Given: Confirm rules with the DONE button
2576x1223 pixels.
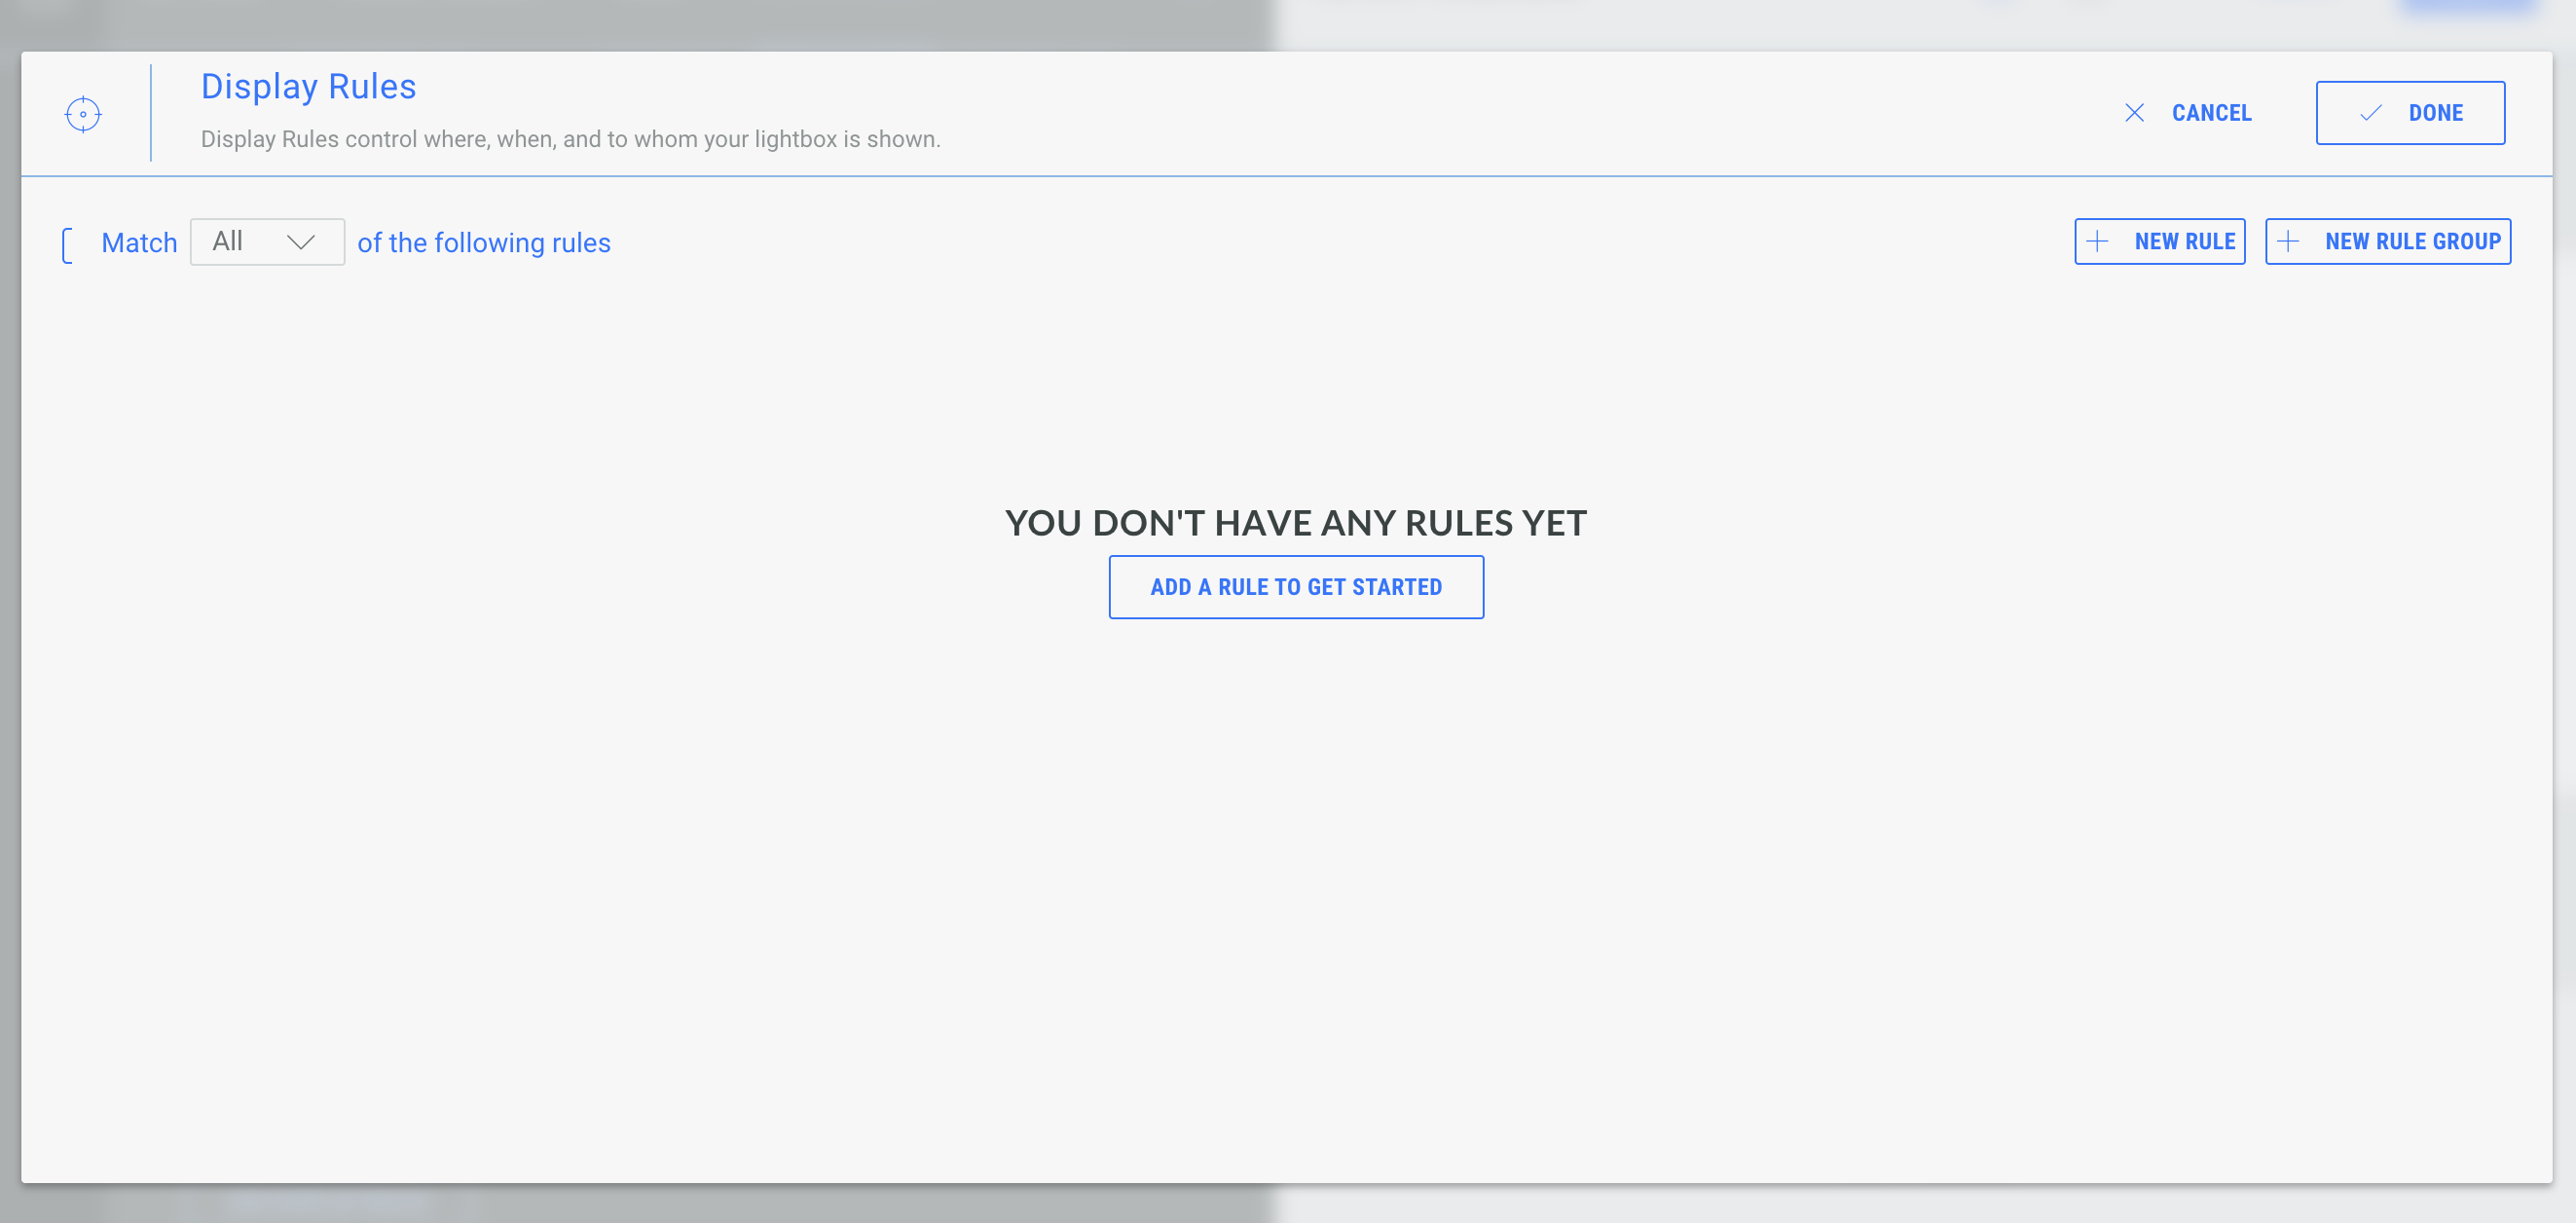Looking at the screenshot, I should (x=2410, y=113).
